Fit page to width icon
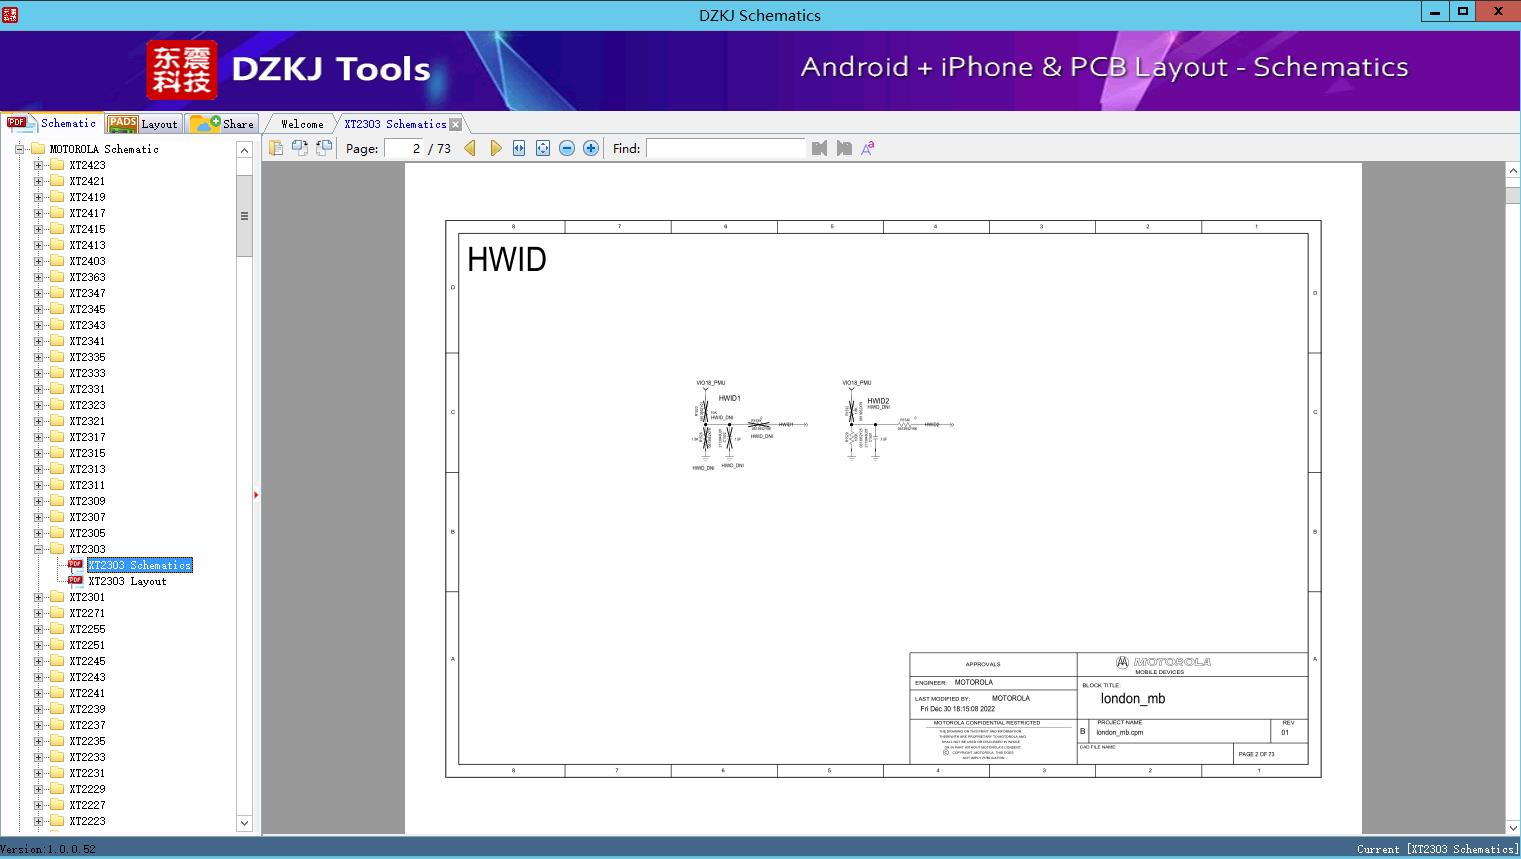 coord(519,148)
